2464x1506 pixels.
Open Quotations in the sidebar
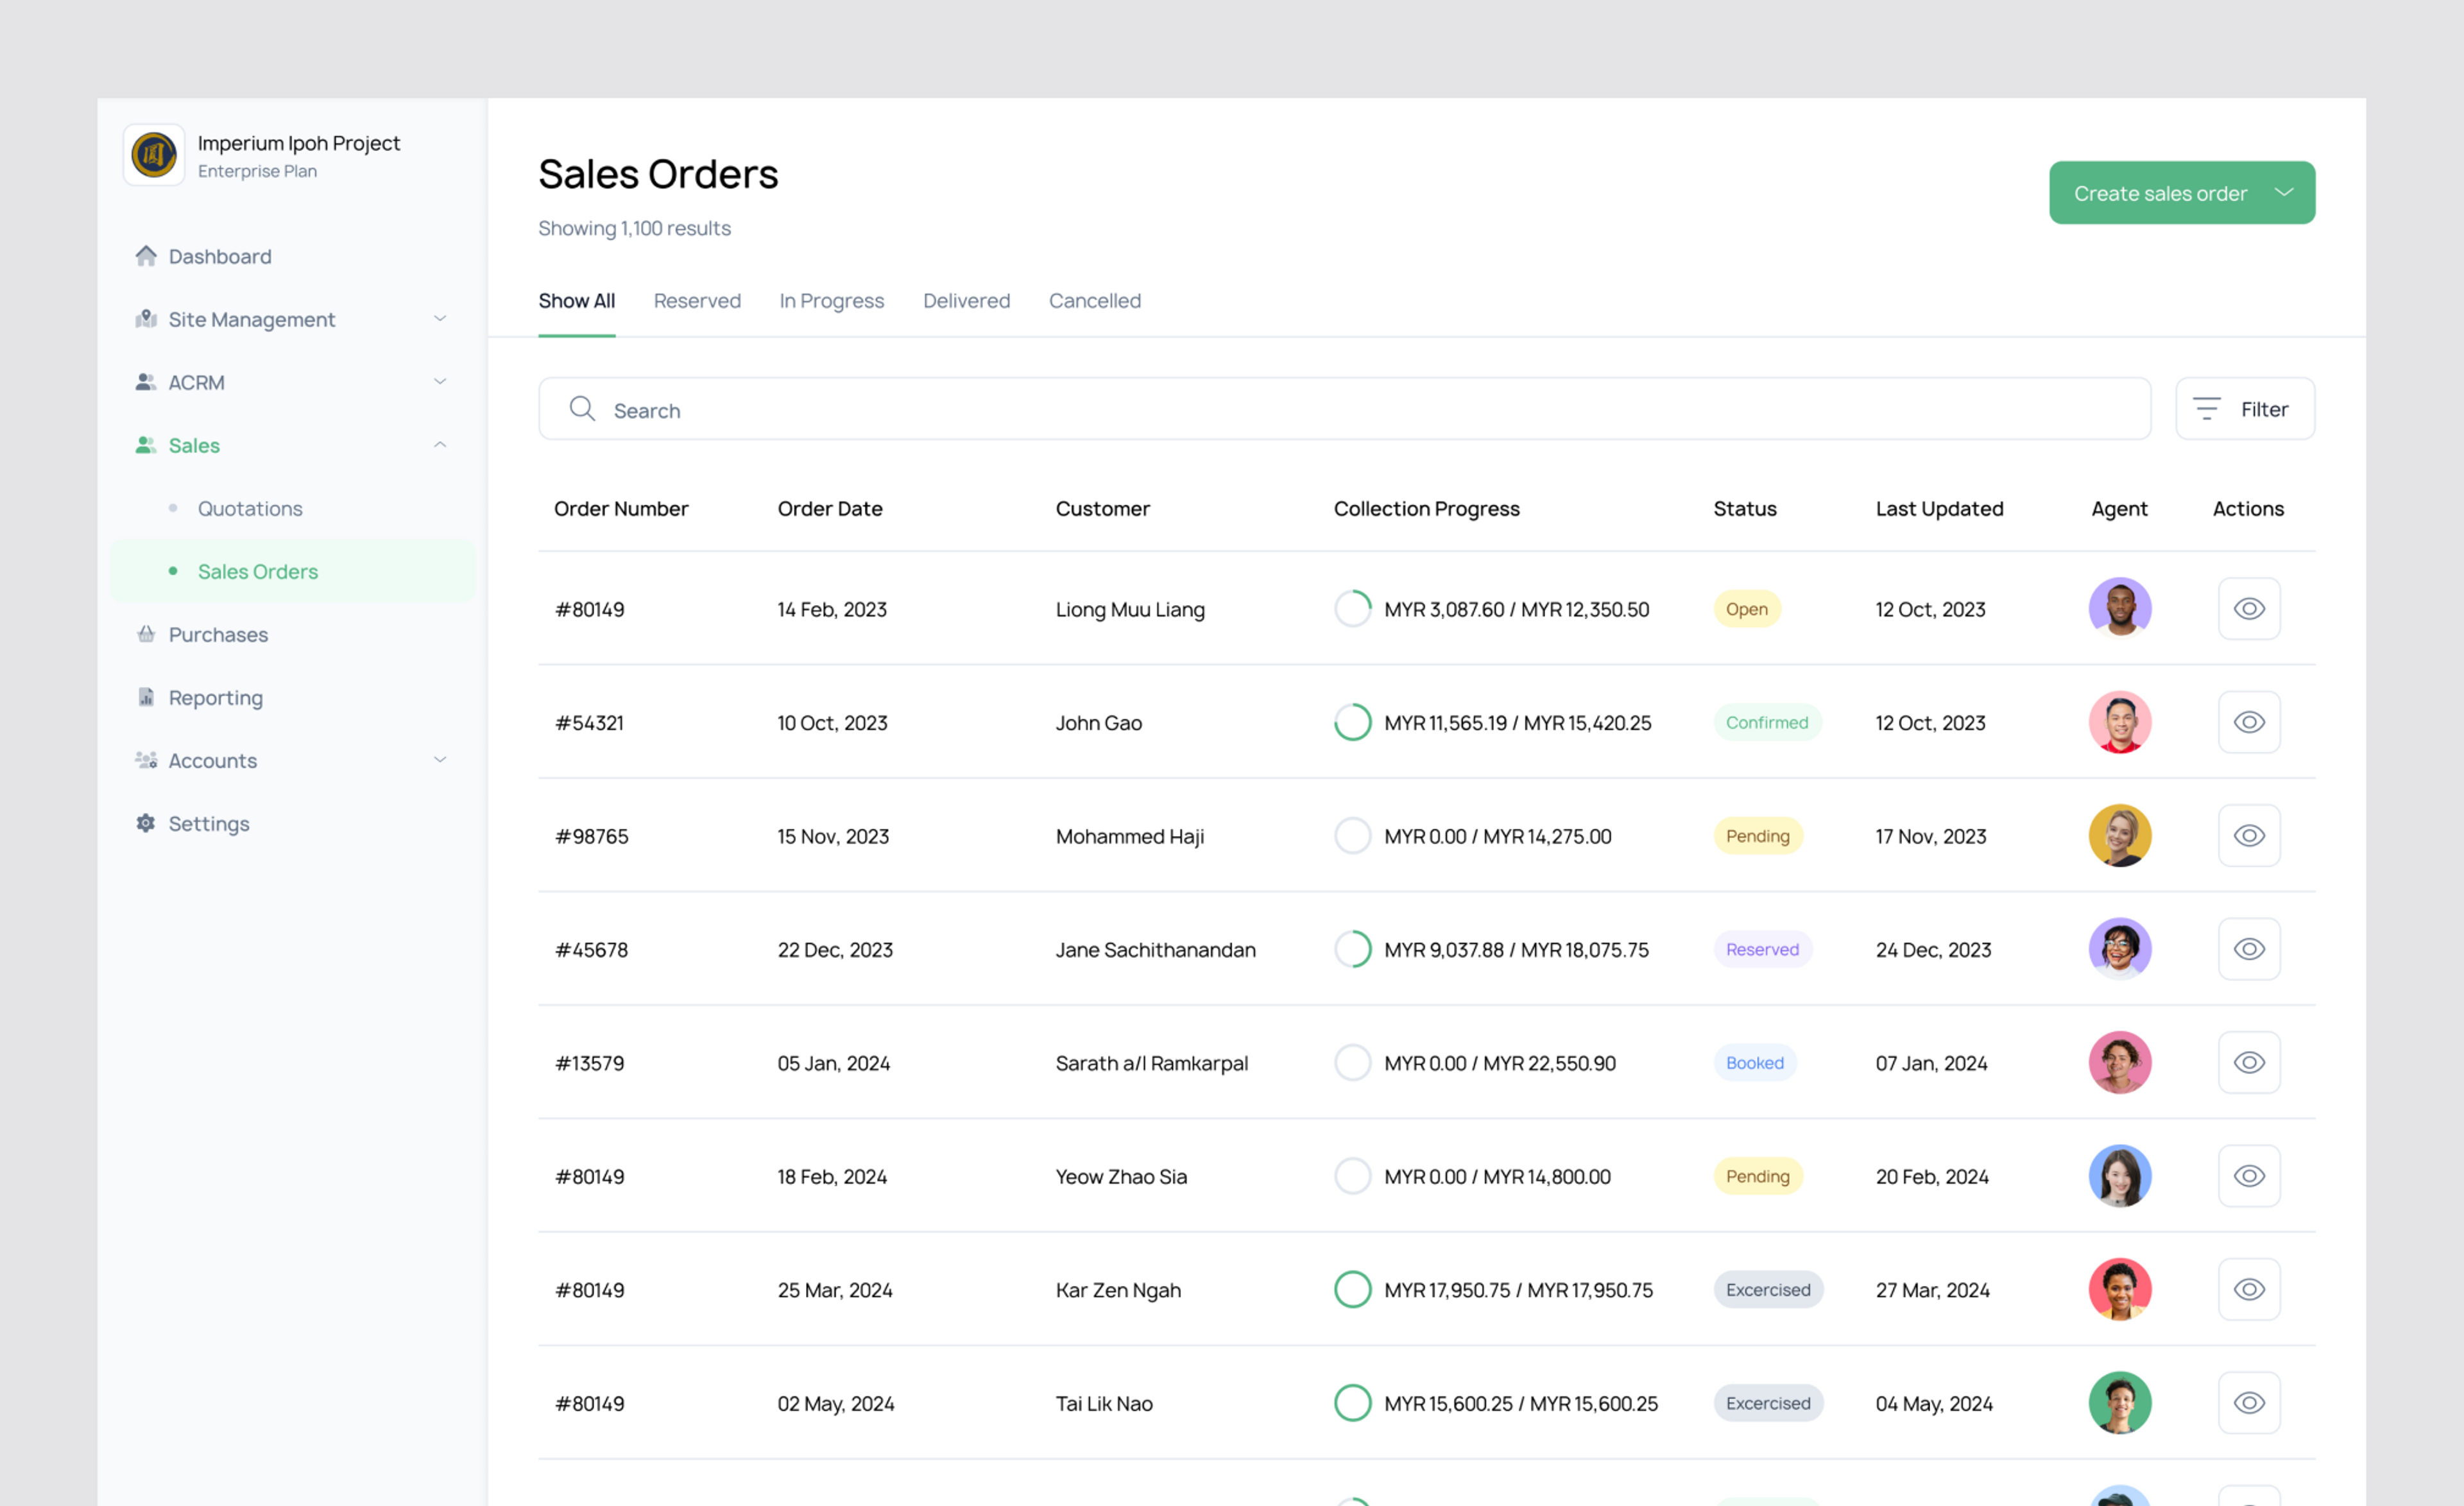tap(250, 508)
